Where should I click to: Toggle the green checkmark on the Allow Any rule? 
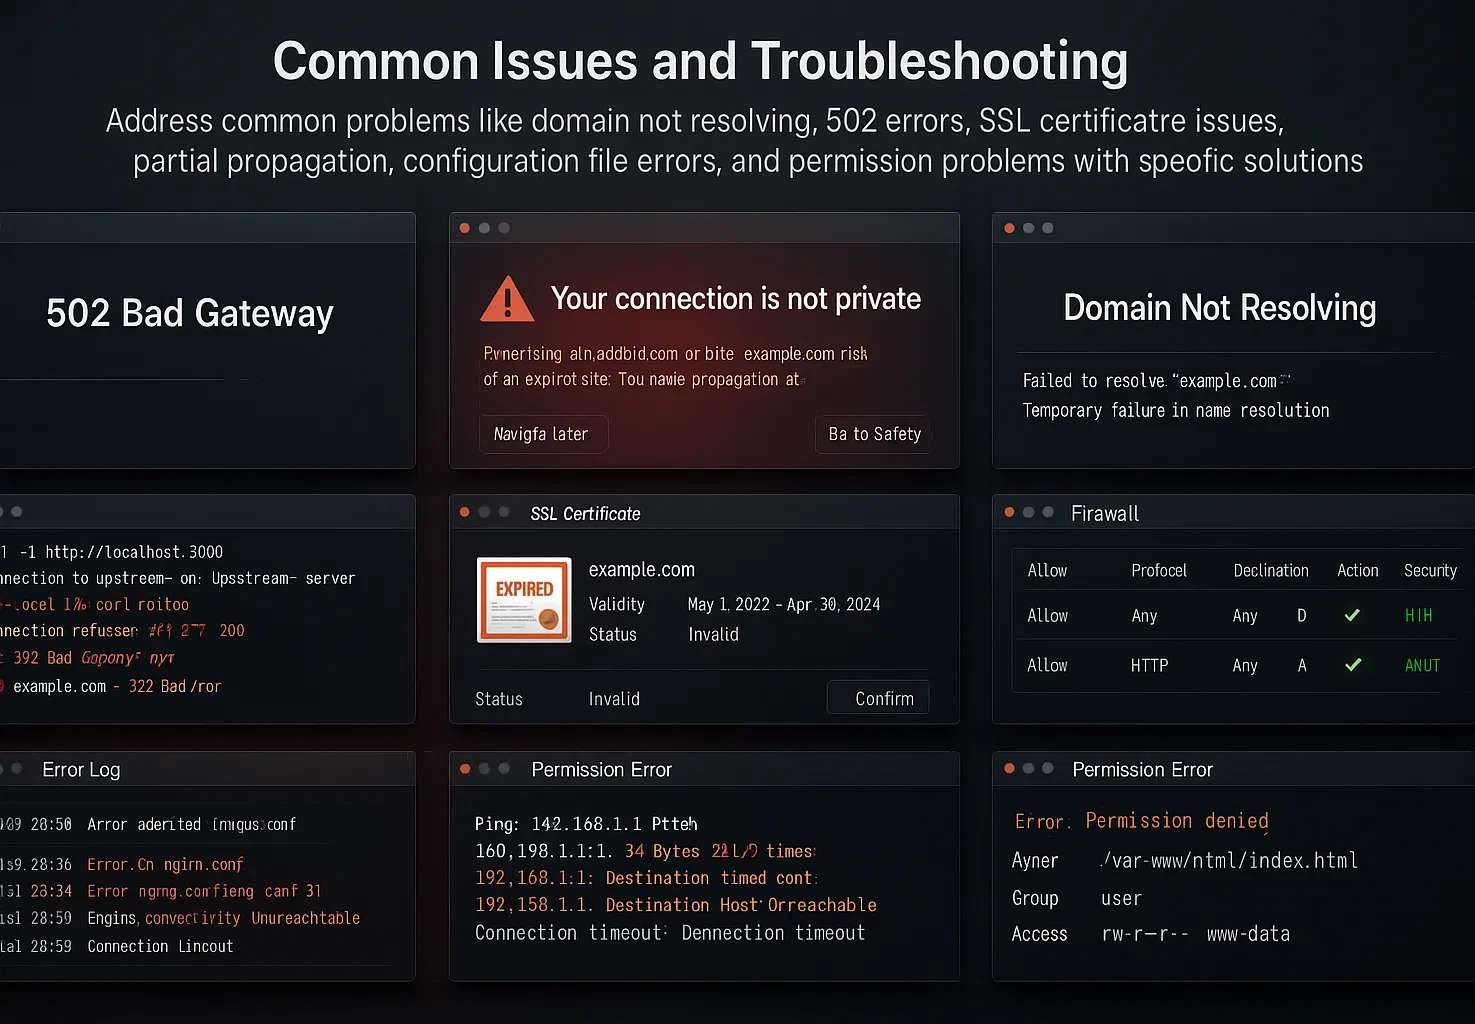[1353, 615]
